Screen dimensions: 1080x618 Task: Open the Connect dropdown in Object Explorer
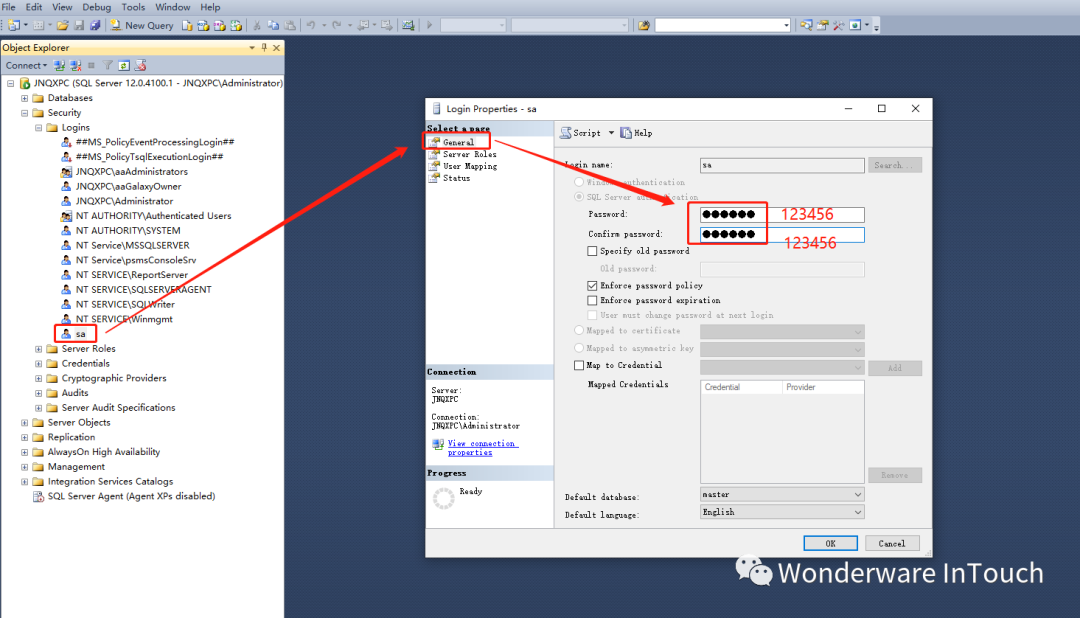pos(26,65)
